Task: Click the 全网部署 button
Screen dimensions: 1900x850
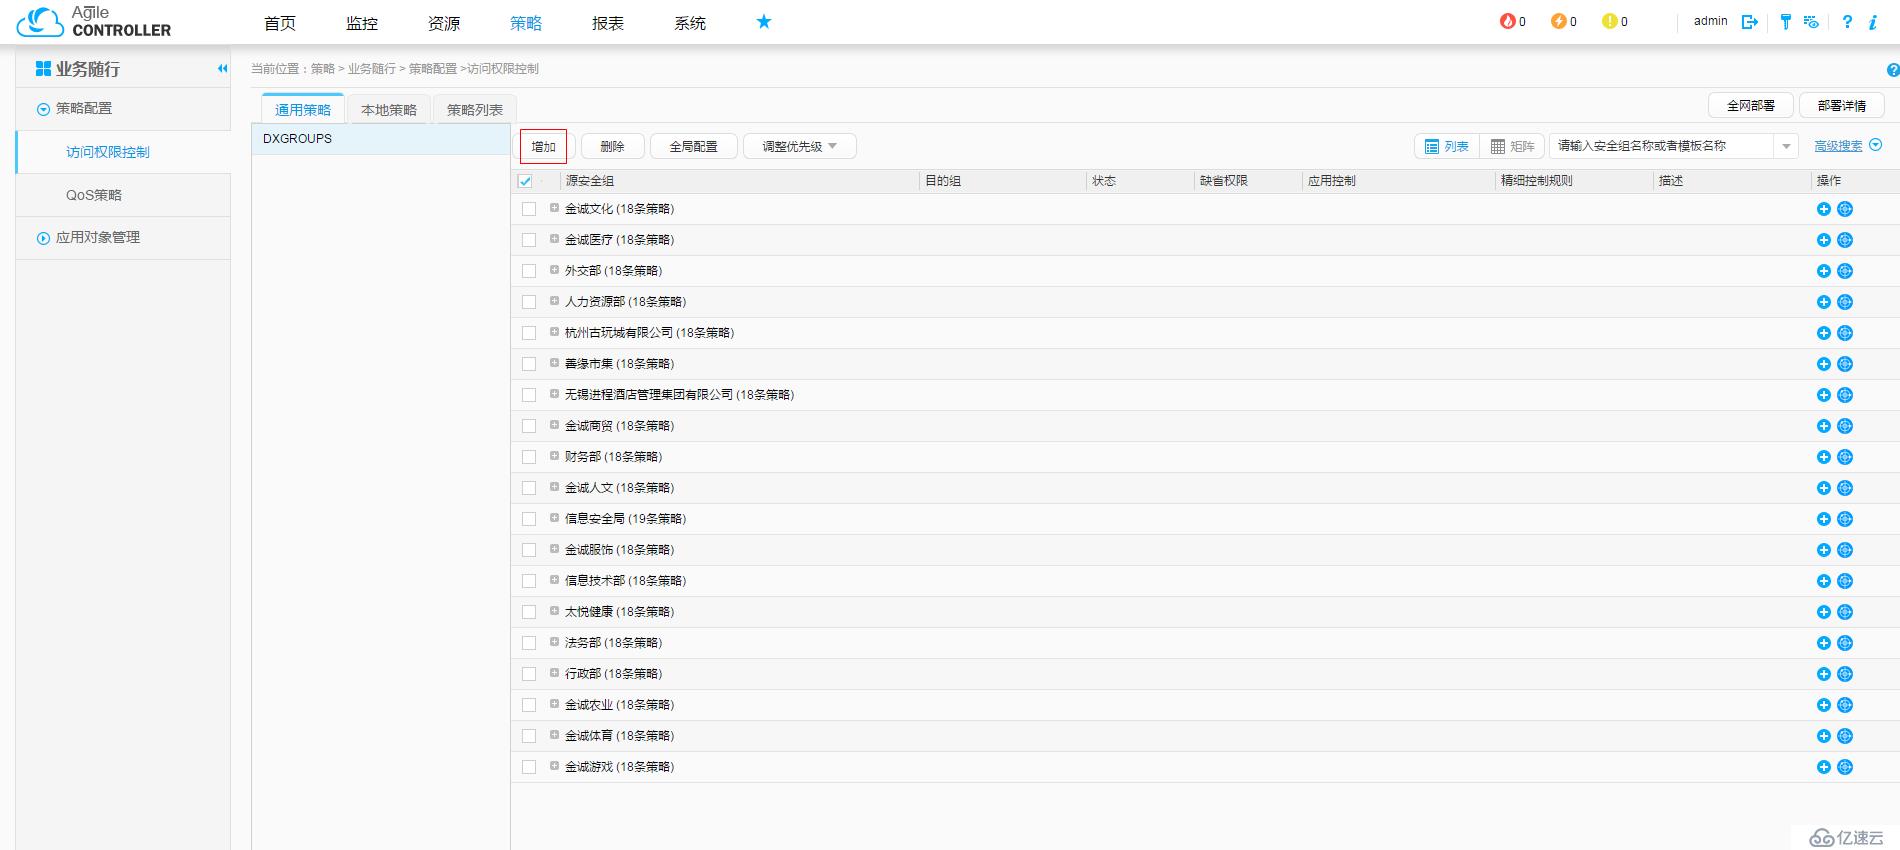Action: tap(1751, 105)
